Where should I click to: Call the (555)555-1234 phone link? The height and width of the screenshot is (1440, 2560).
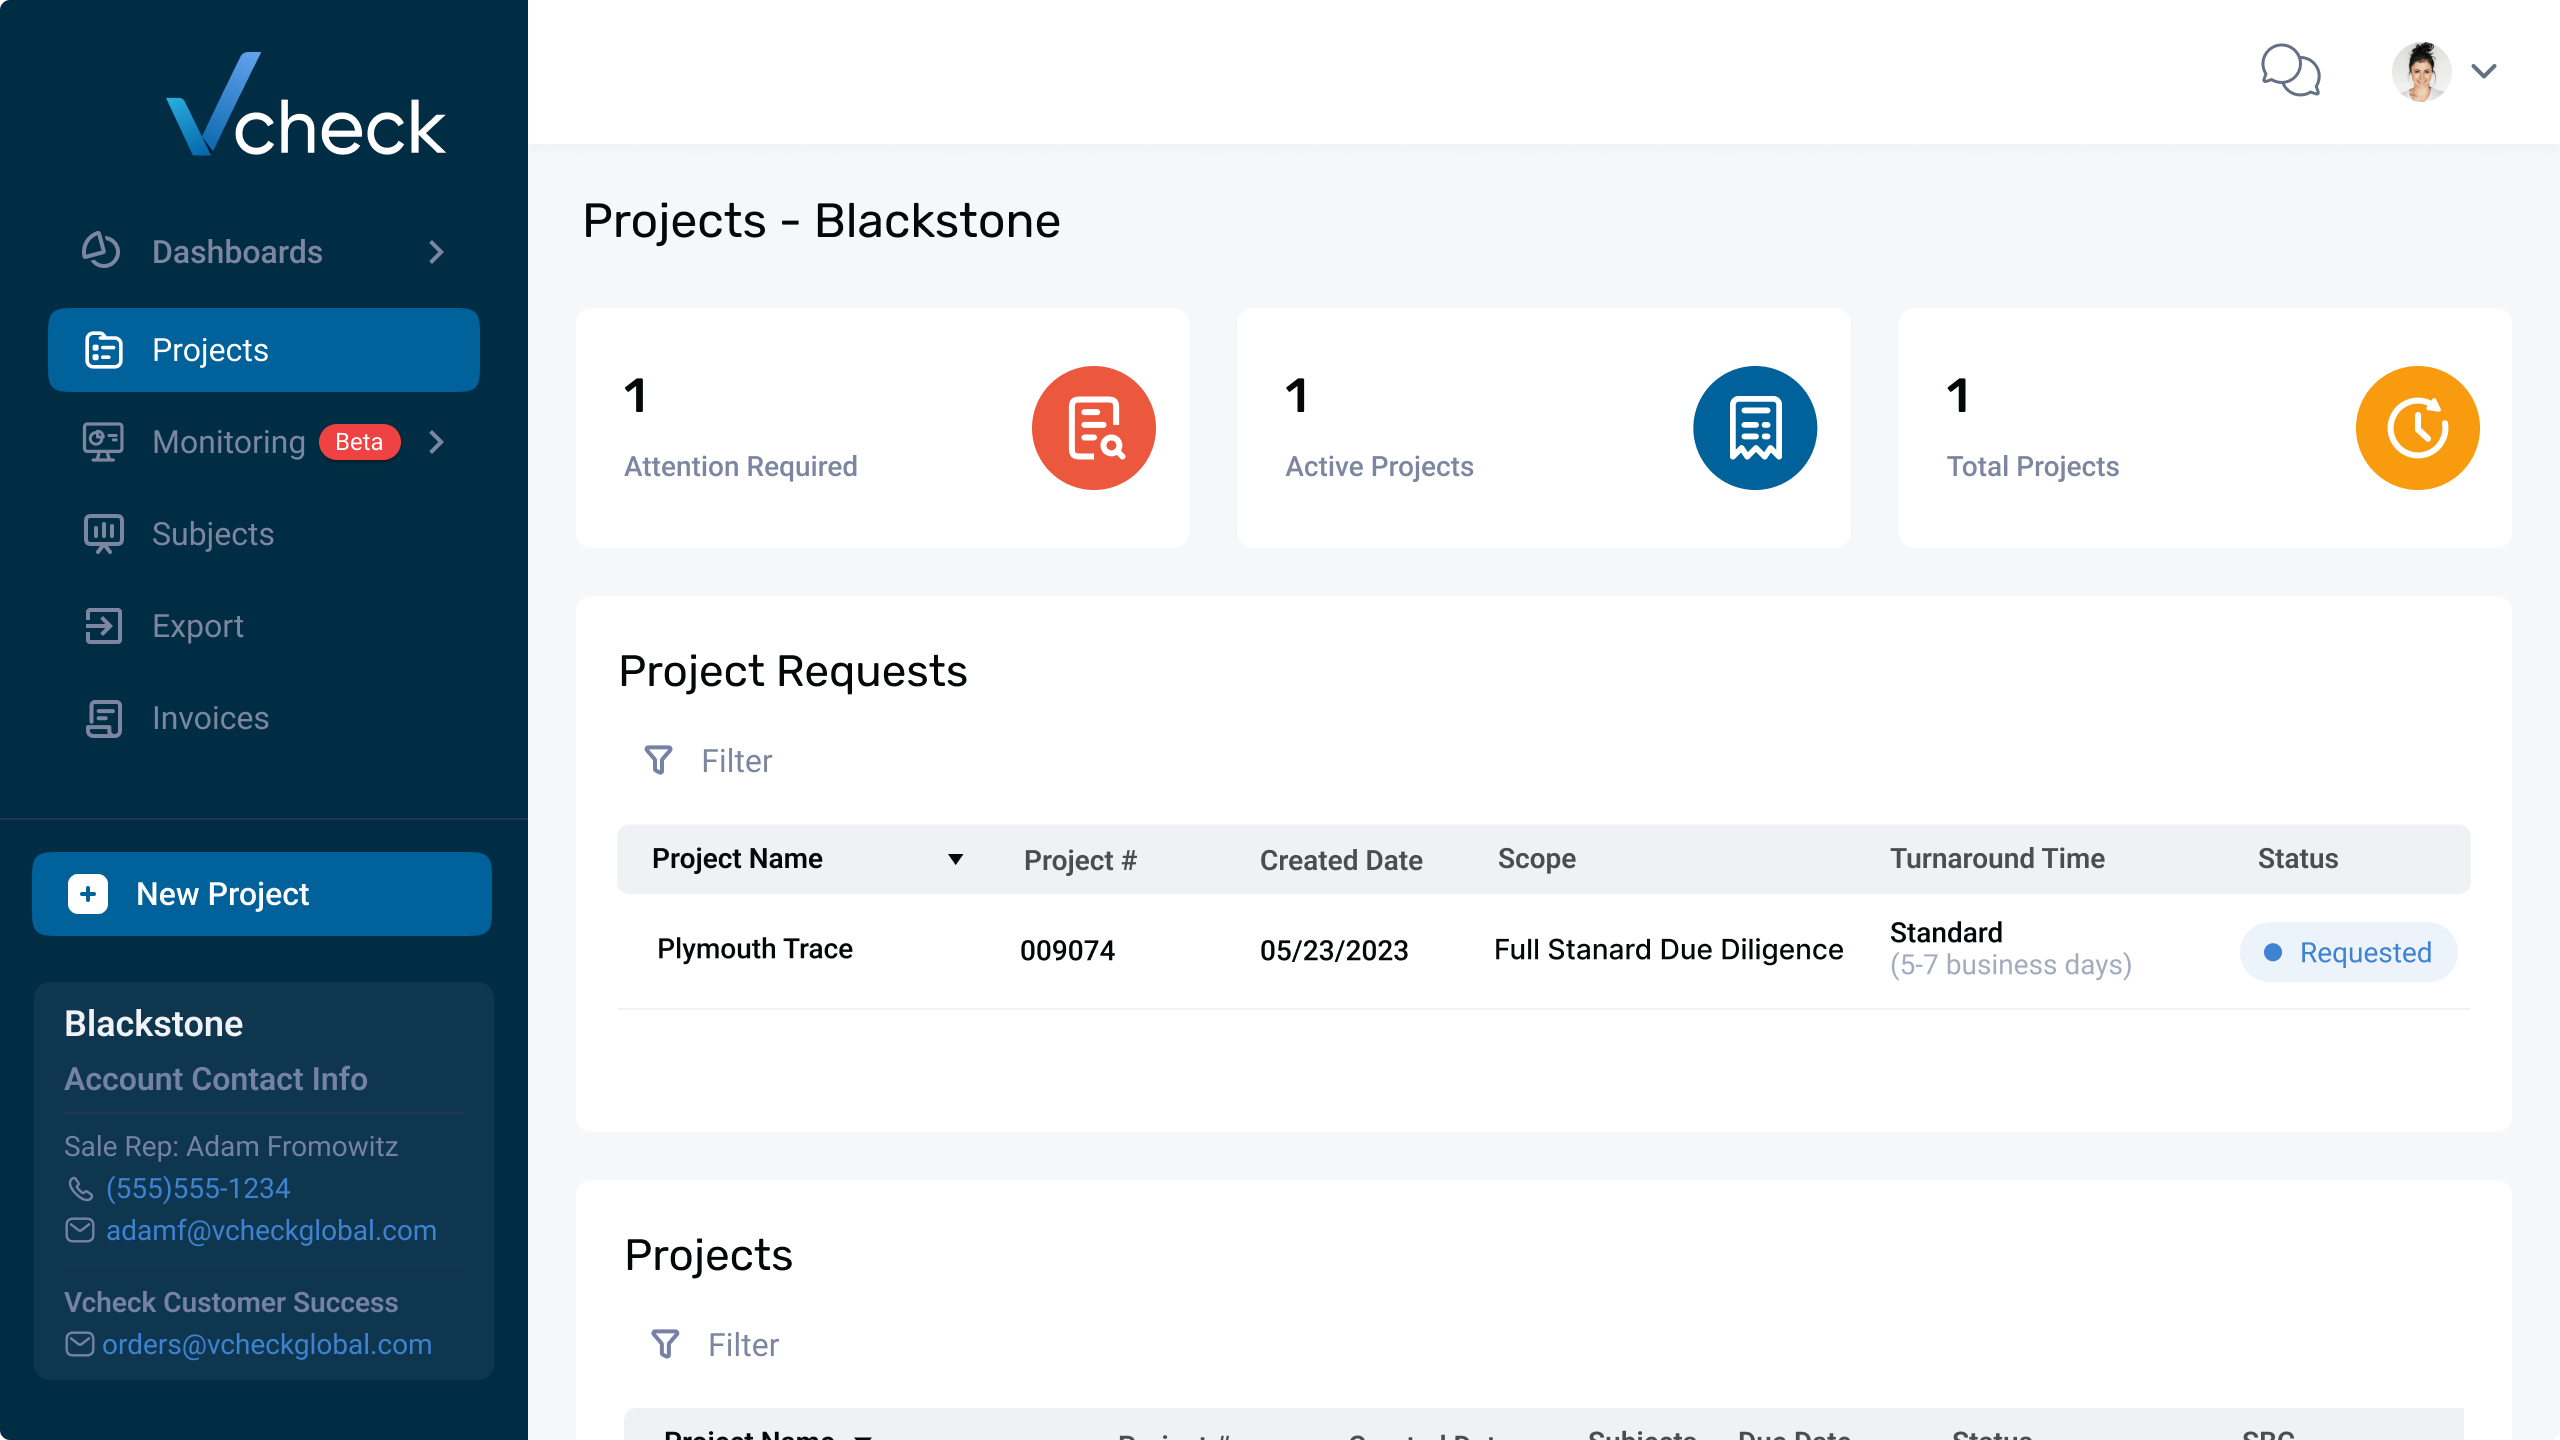pyautogui.click(x=198, y=1189)
